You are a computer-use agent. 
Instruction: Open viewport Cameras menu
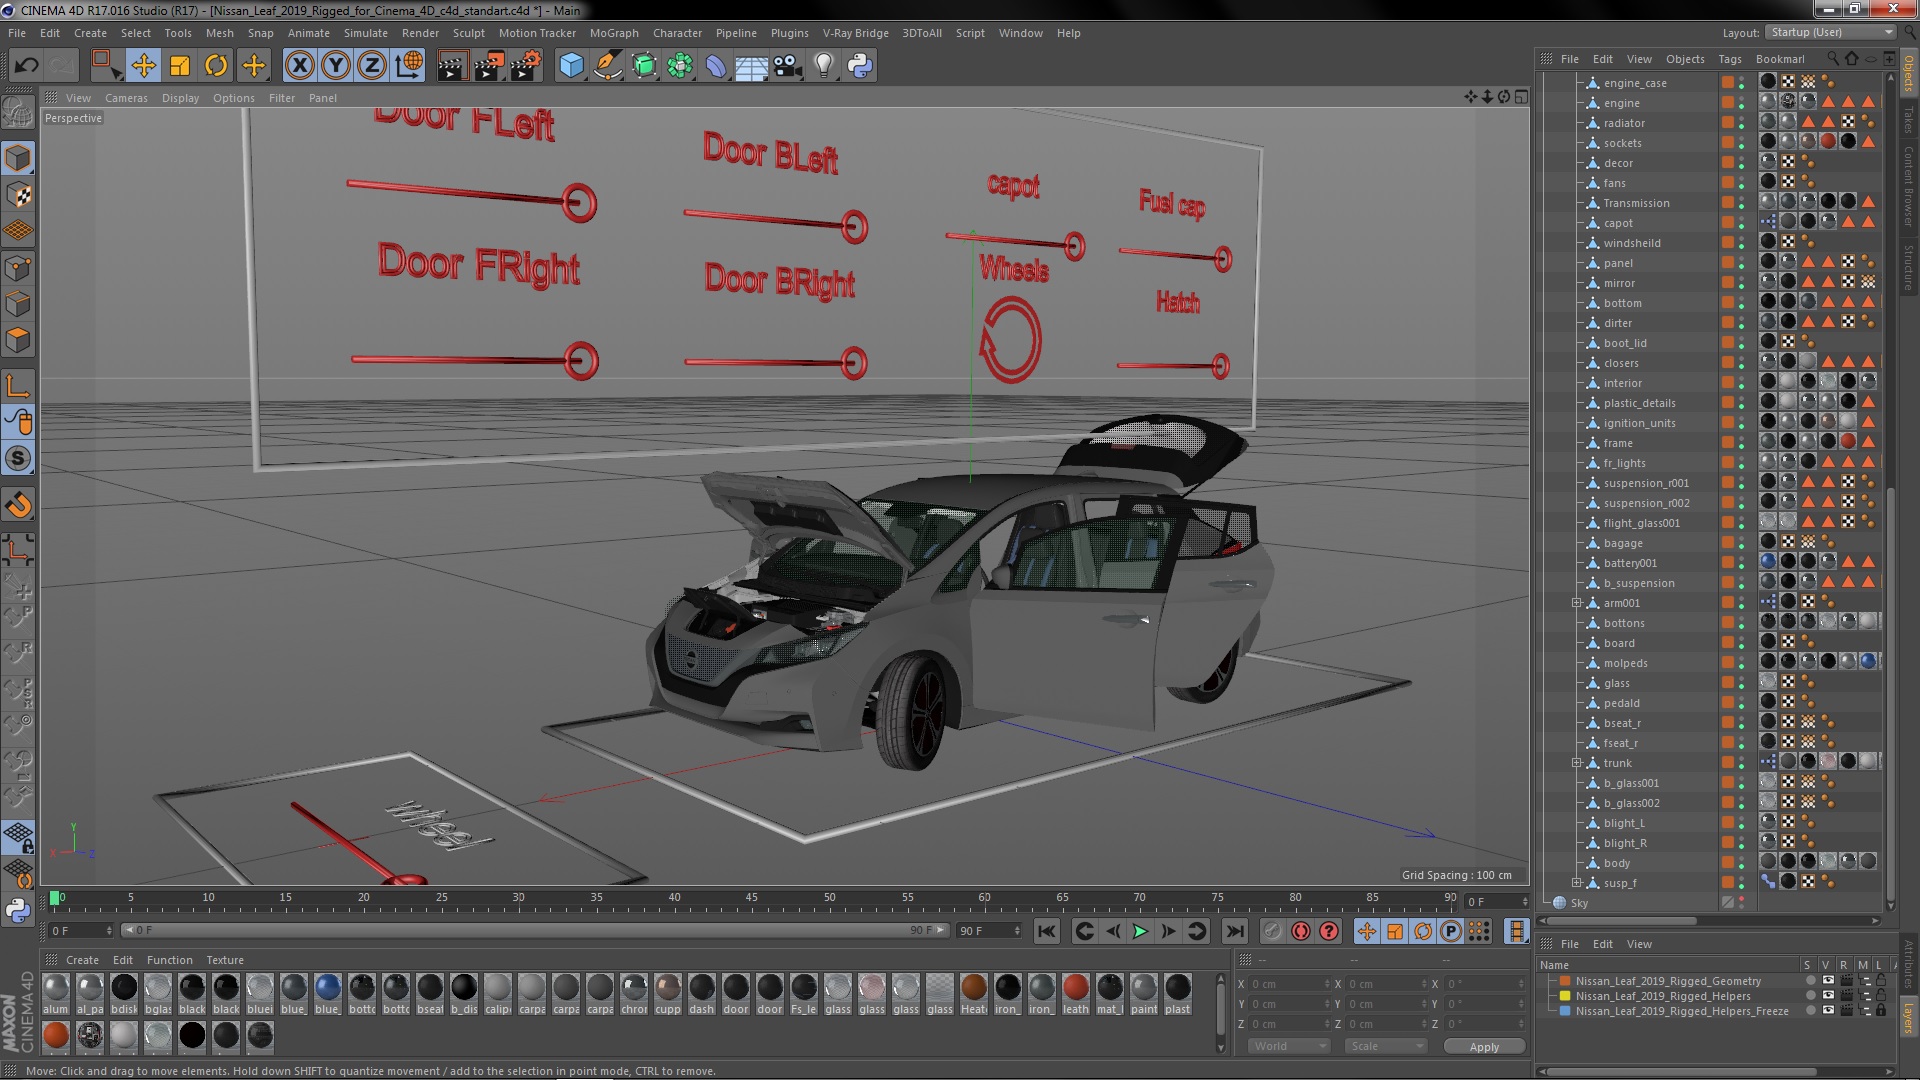click(x=126, y=98)
